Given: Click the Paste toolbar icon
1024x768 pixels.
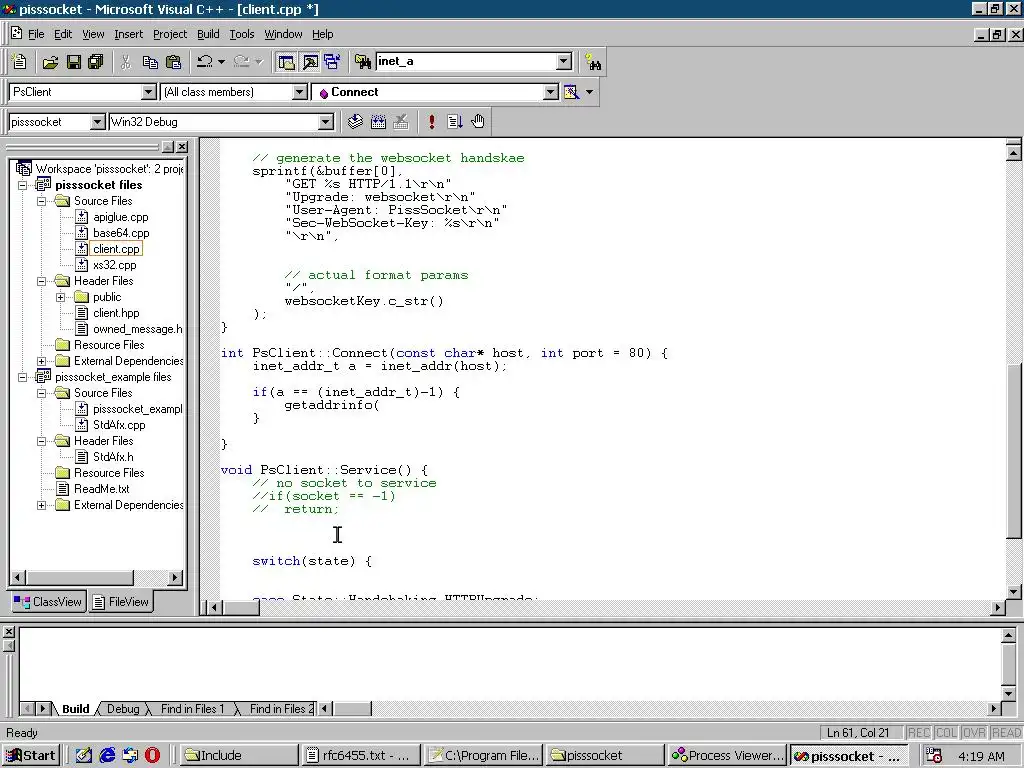Looking at the screenshot, I should coord(174,62).
